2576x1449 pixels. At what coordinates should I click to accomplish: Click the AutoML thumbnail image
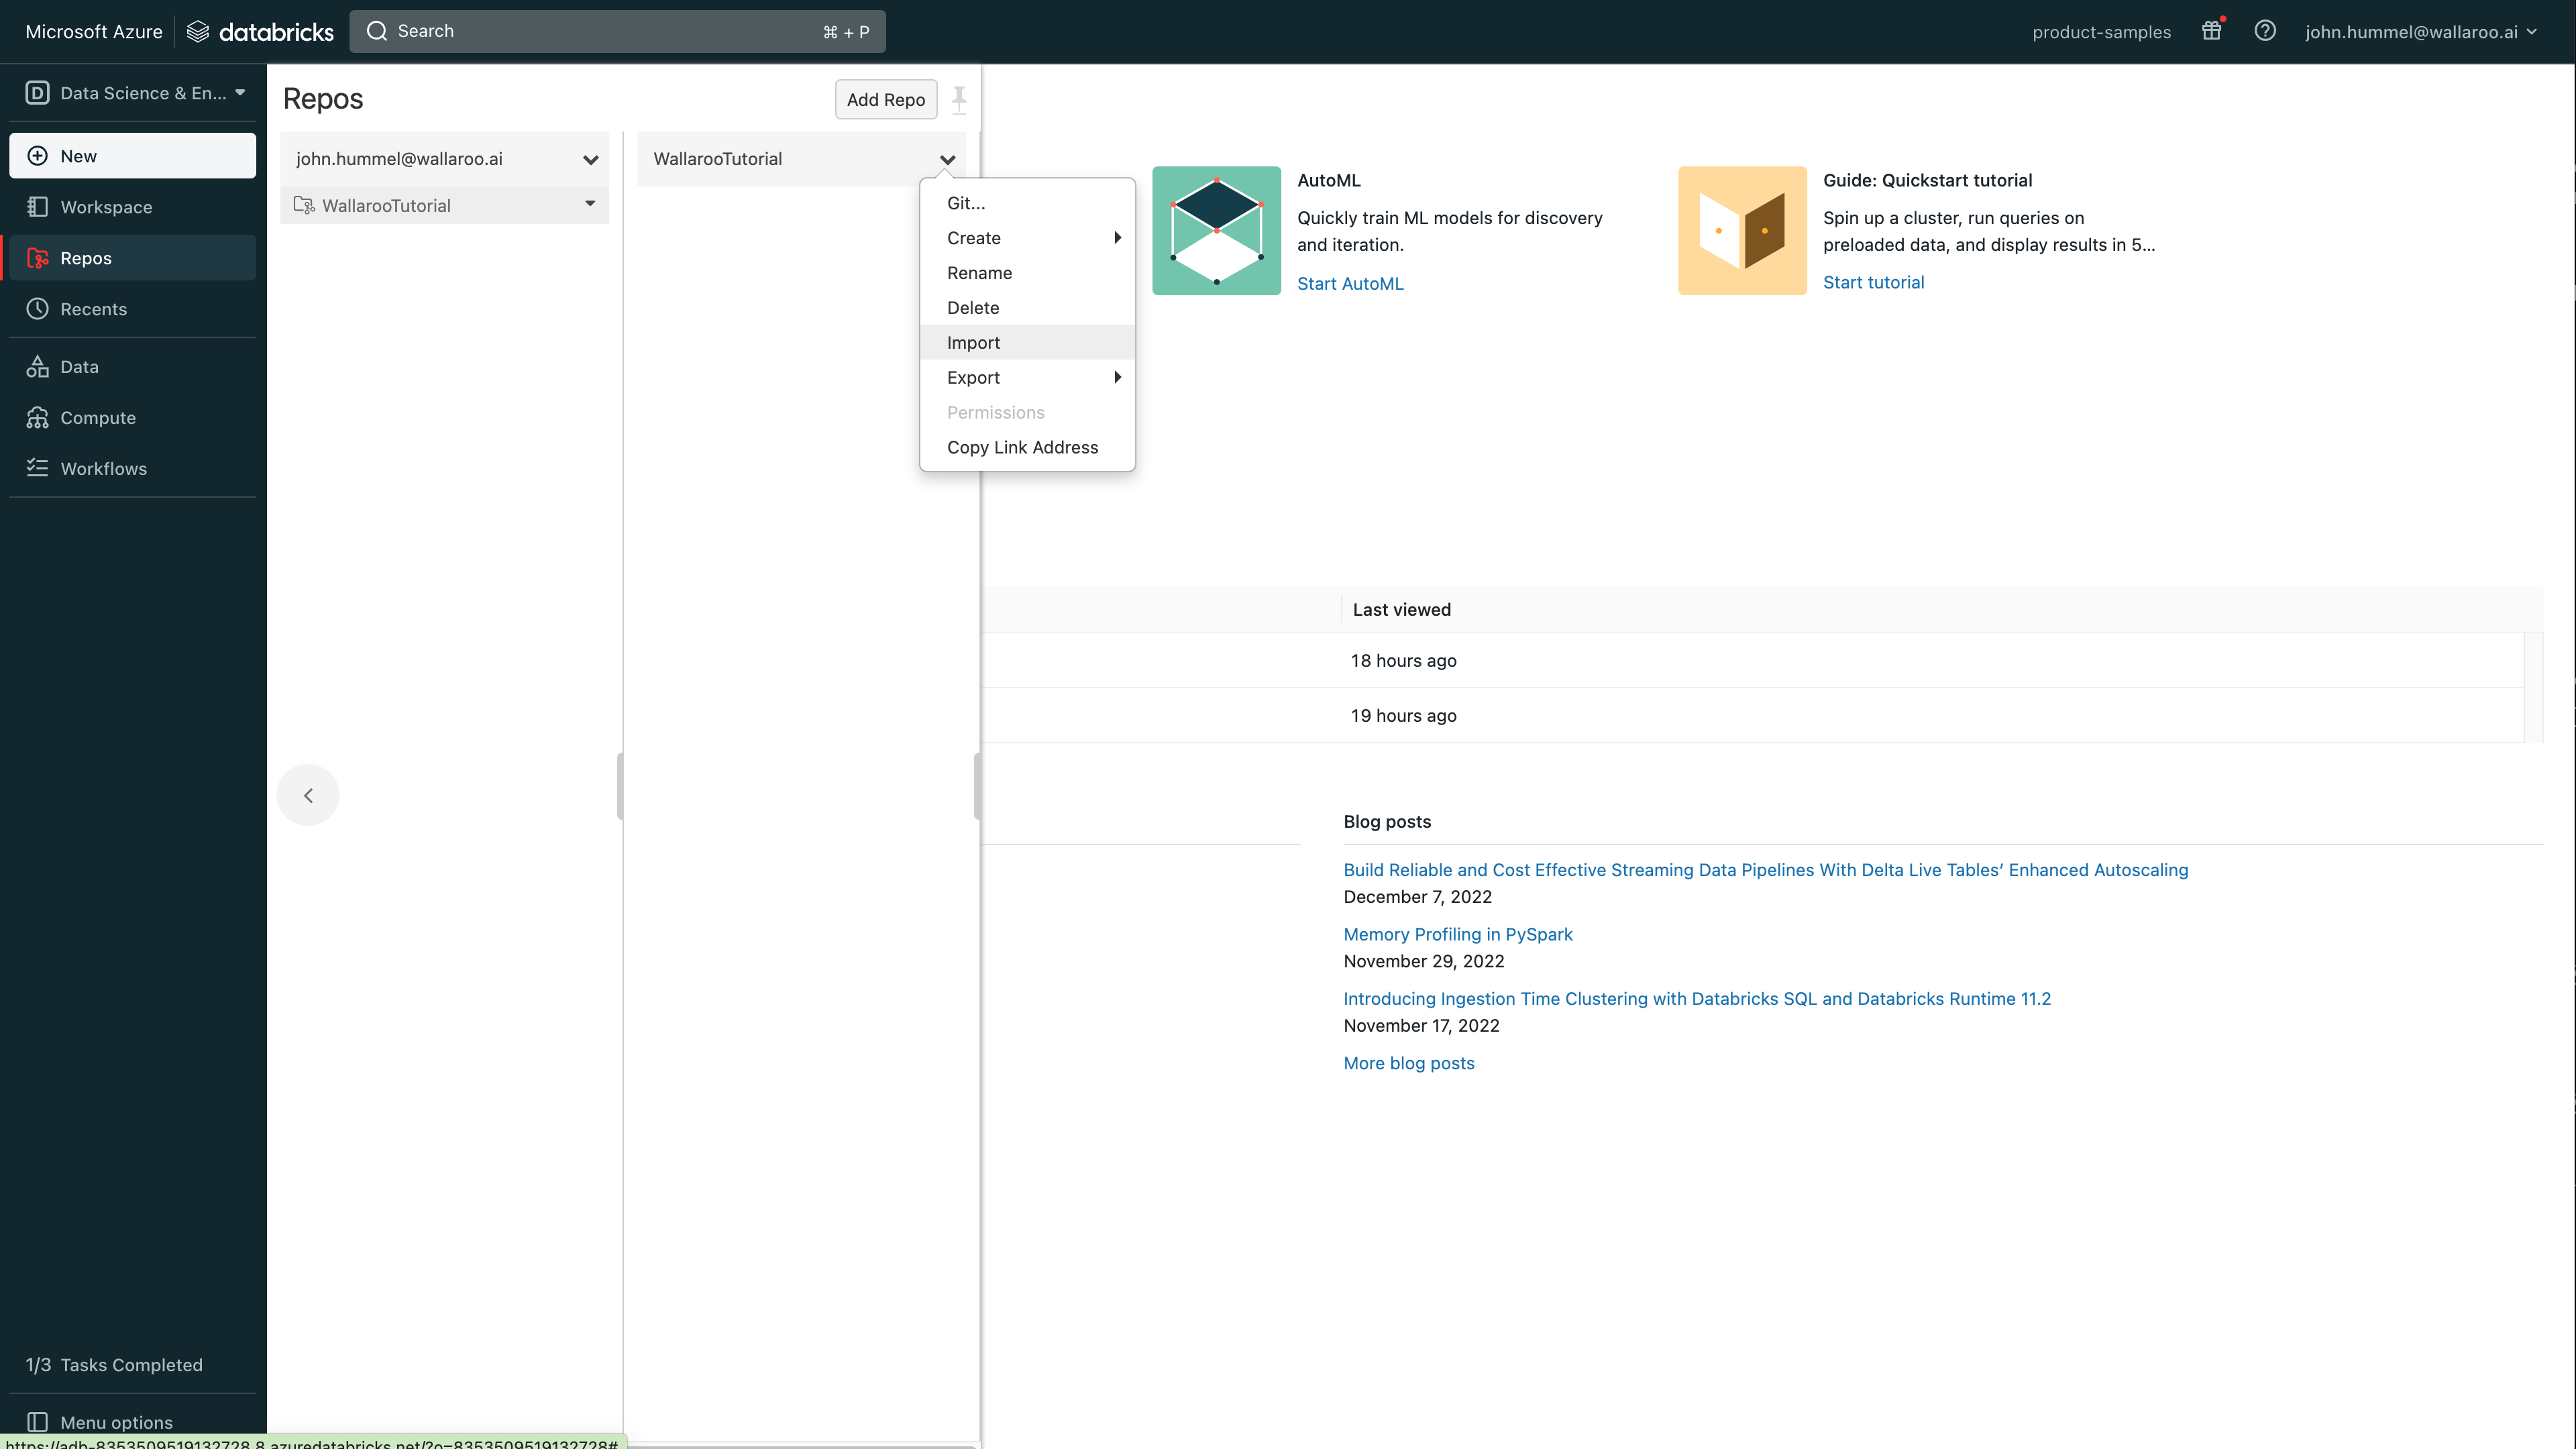1216,230
